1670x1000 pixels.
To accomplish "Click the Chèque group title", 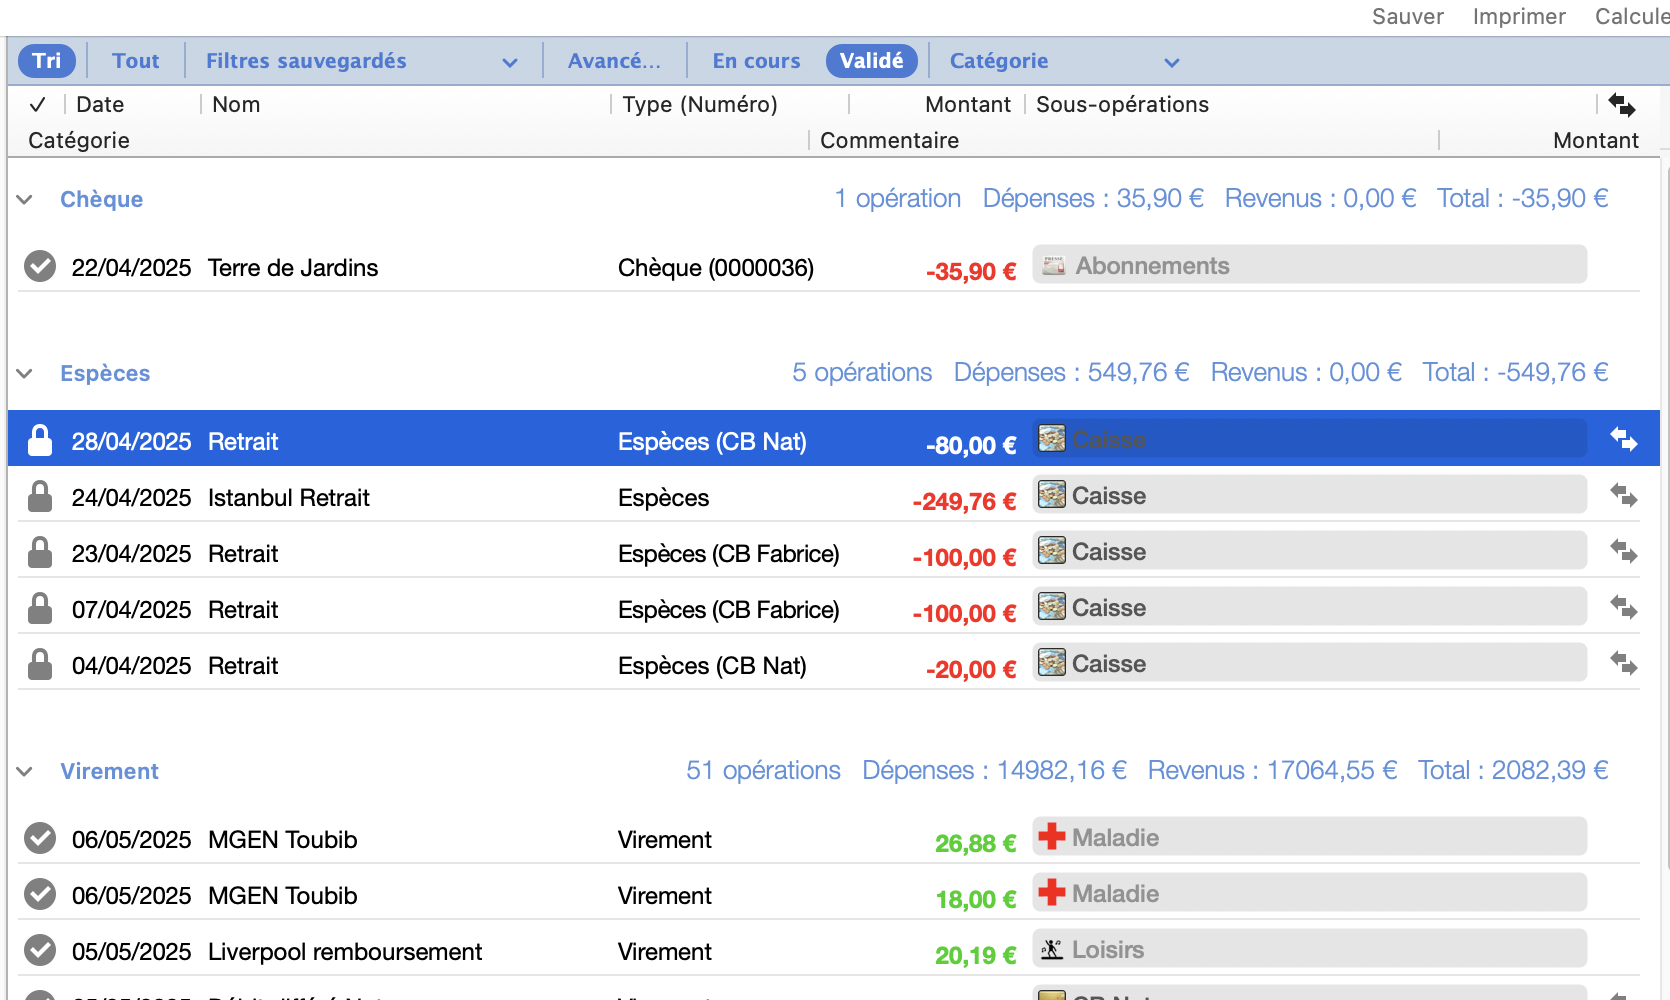I will coord(102,200).
